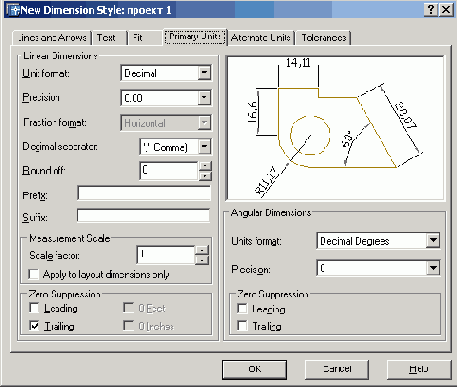Click the 14,11 dimension in the preview
This screenshot has width=457, height=387.
[x=298, y=63]
